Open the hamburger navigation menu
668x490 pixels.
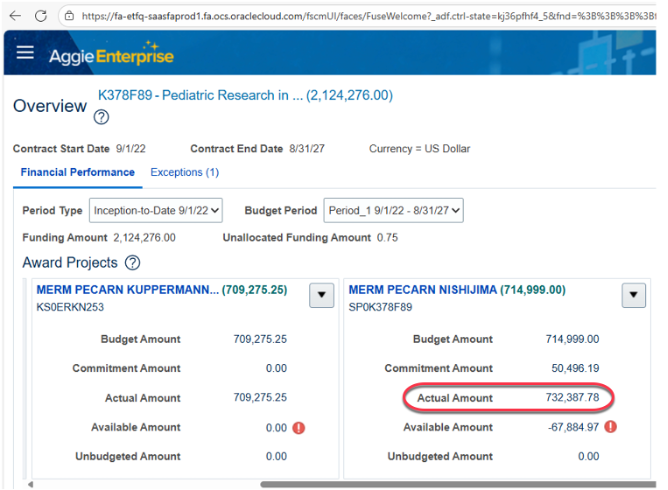click(25, 55)
